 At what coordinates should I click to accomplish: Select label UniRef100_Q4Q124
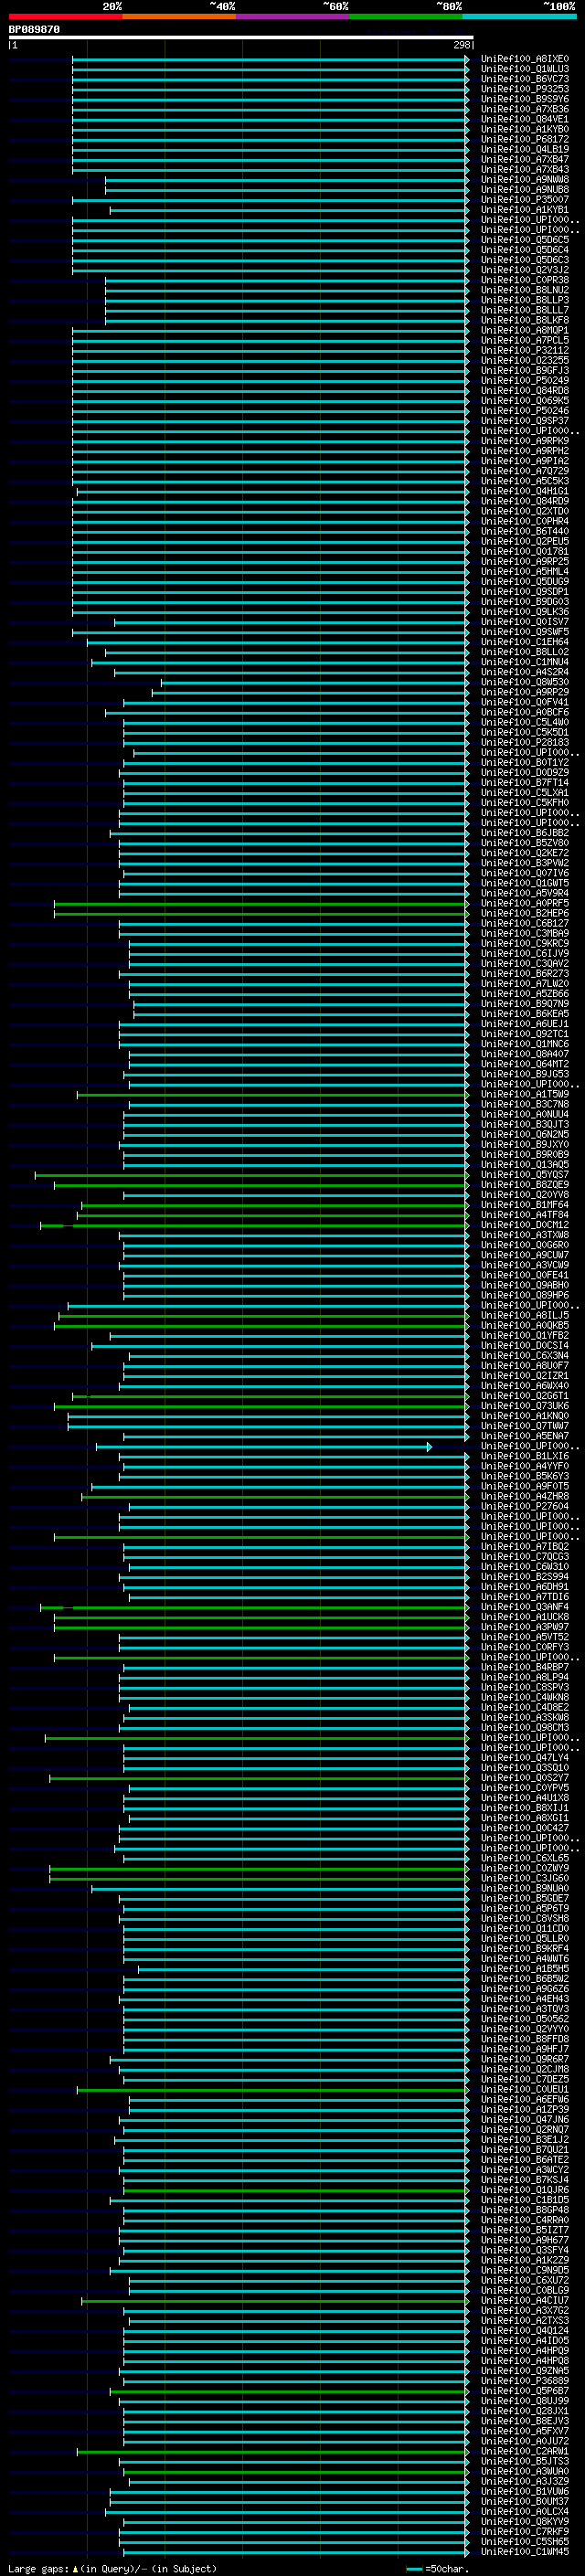pyautogui.click(x=525, y=2330)
